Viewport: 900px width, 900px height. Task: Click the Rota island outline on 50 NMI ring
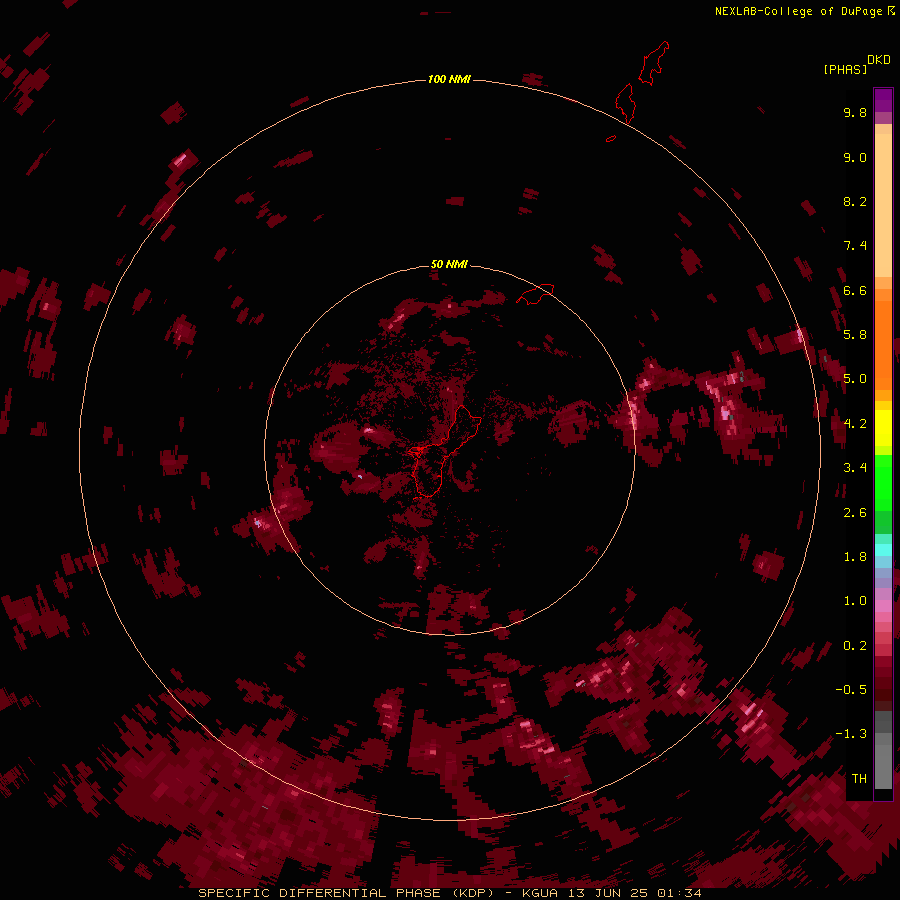[x=536, y=293]
